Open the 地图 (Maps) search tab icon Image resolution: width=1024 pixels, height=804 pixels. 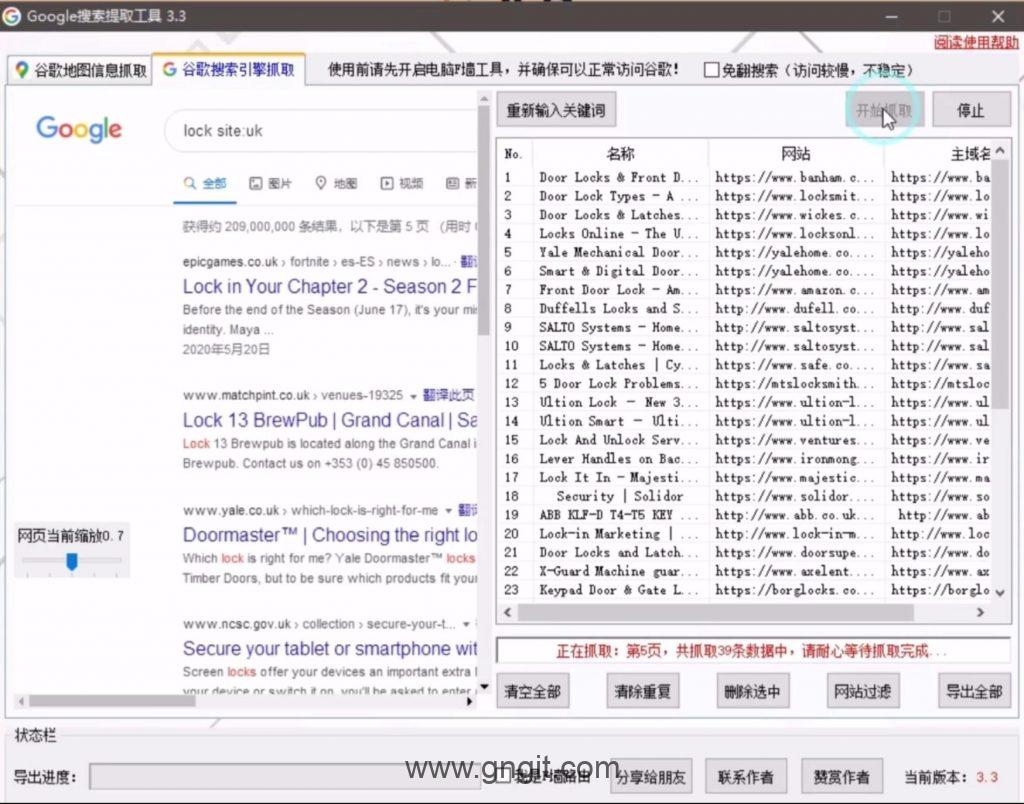321,183
